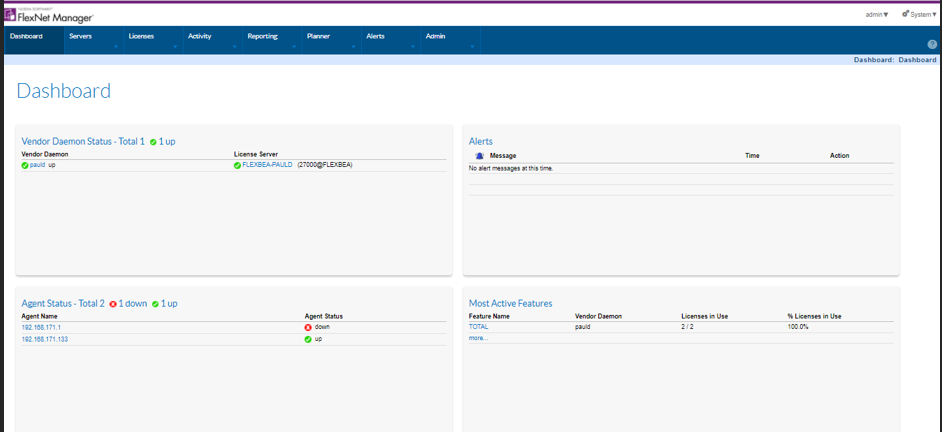Open the FLEXBEA-PAULD license server link
Image resolution: width=942 pixels, height=432 pixels.
coord(267,165)
